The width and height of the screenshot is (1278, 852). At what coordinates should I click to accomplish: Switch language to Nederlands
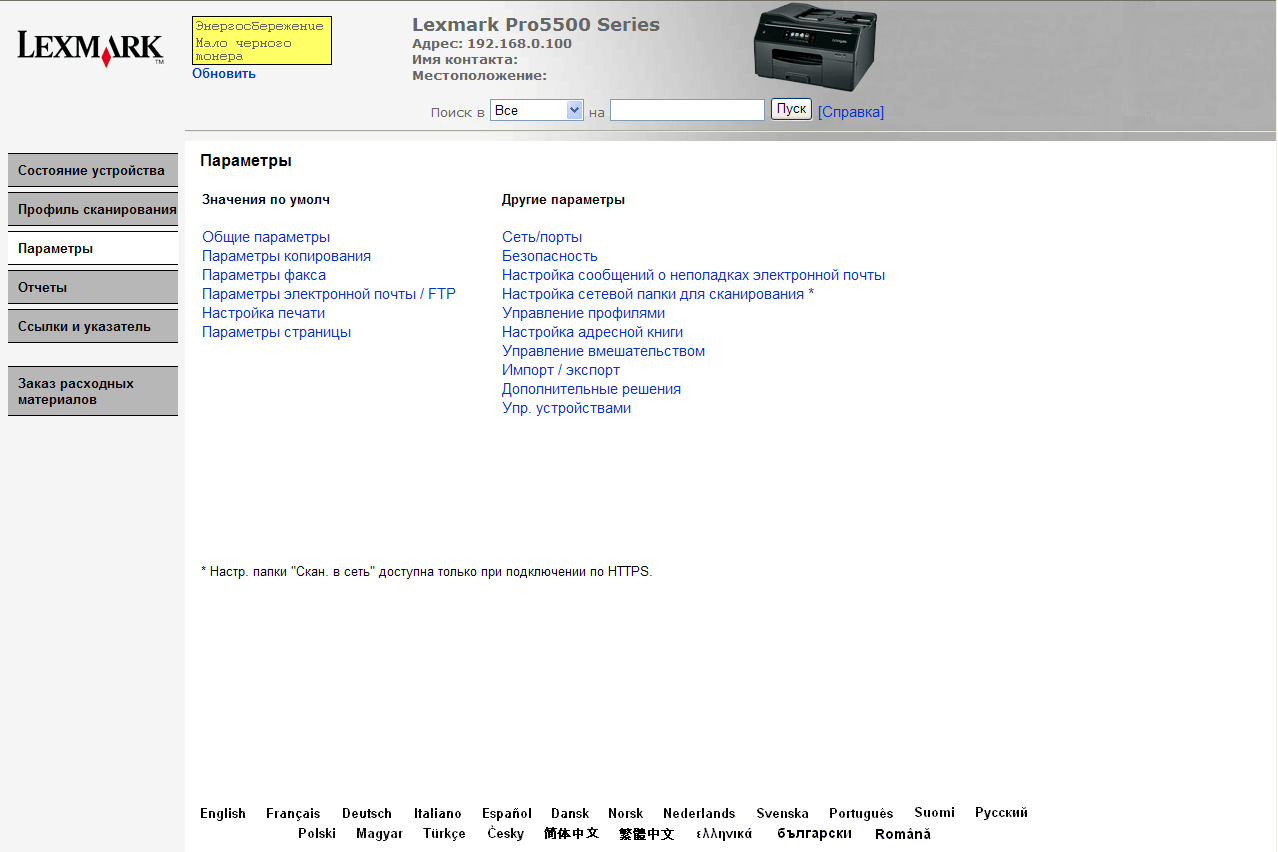tap(699, 813)
